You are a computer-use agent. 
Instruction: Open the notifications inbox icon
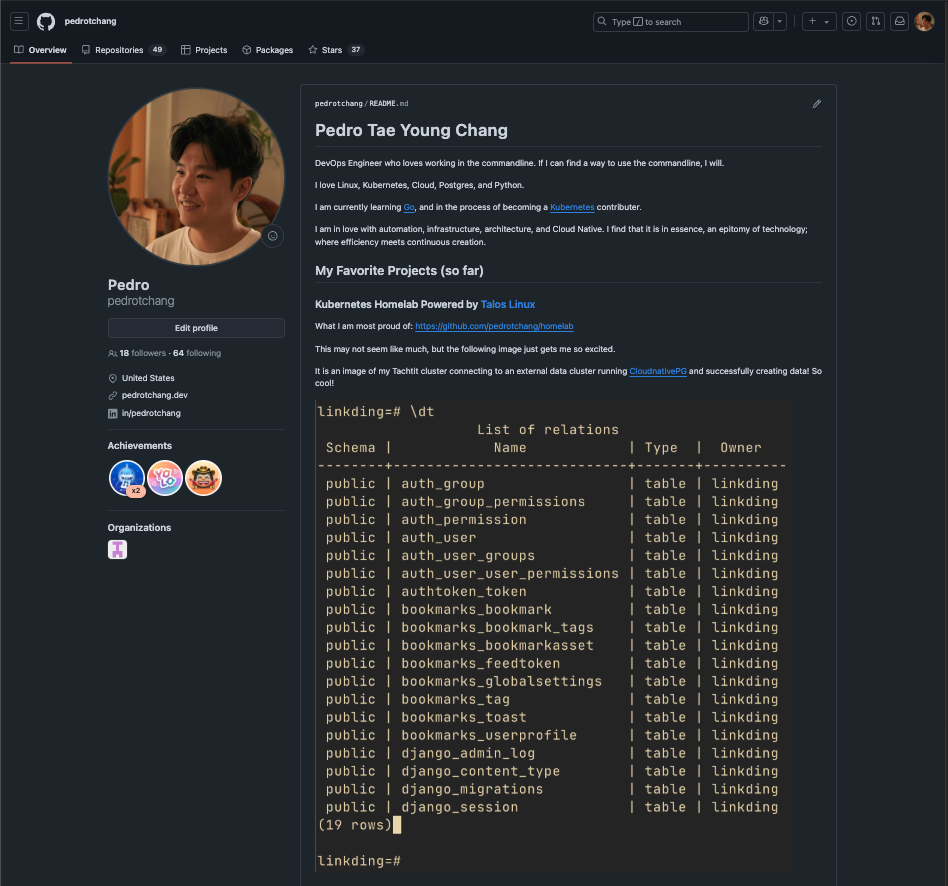coord(900,21)
